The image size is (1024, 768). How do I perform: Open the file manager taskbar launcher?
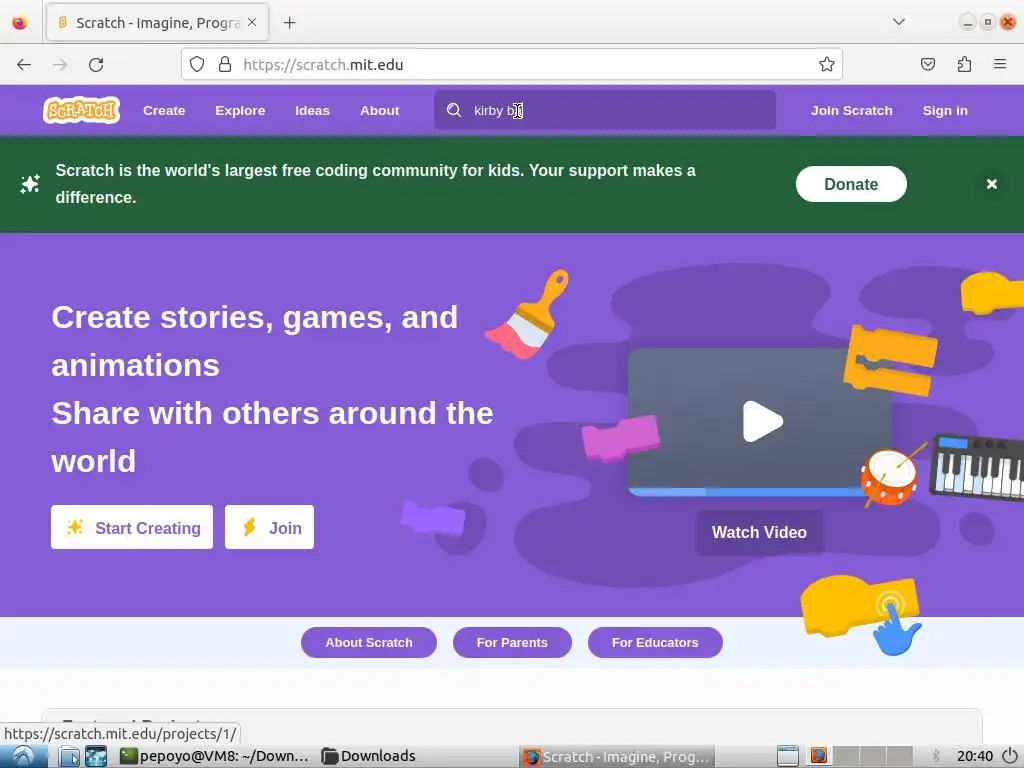pyautogui.click(x=69, y=756)
